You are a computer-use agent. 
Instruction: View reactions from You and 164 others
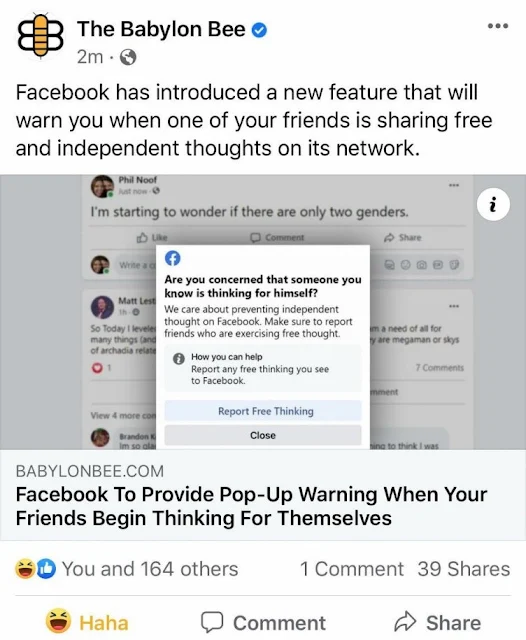(x=150, y=569)
